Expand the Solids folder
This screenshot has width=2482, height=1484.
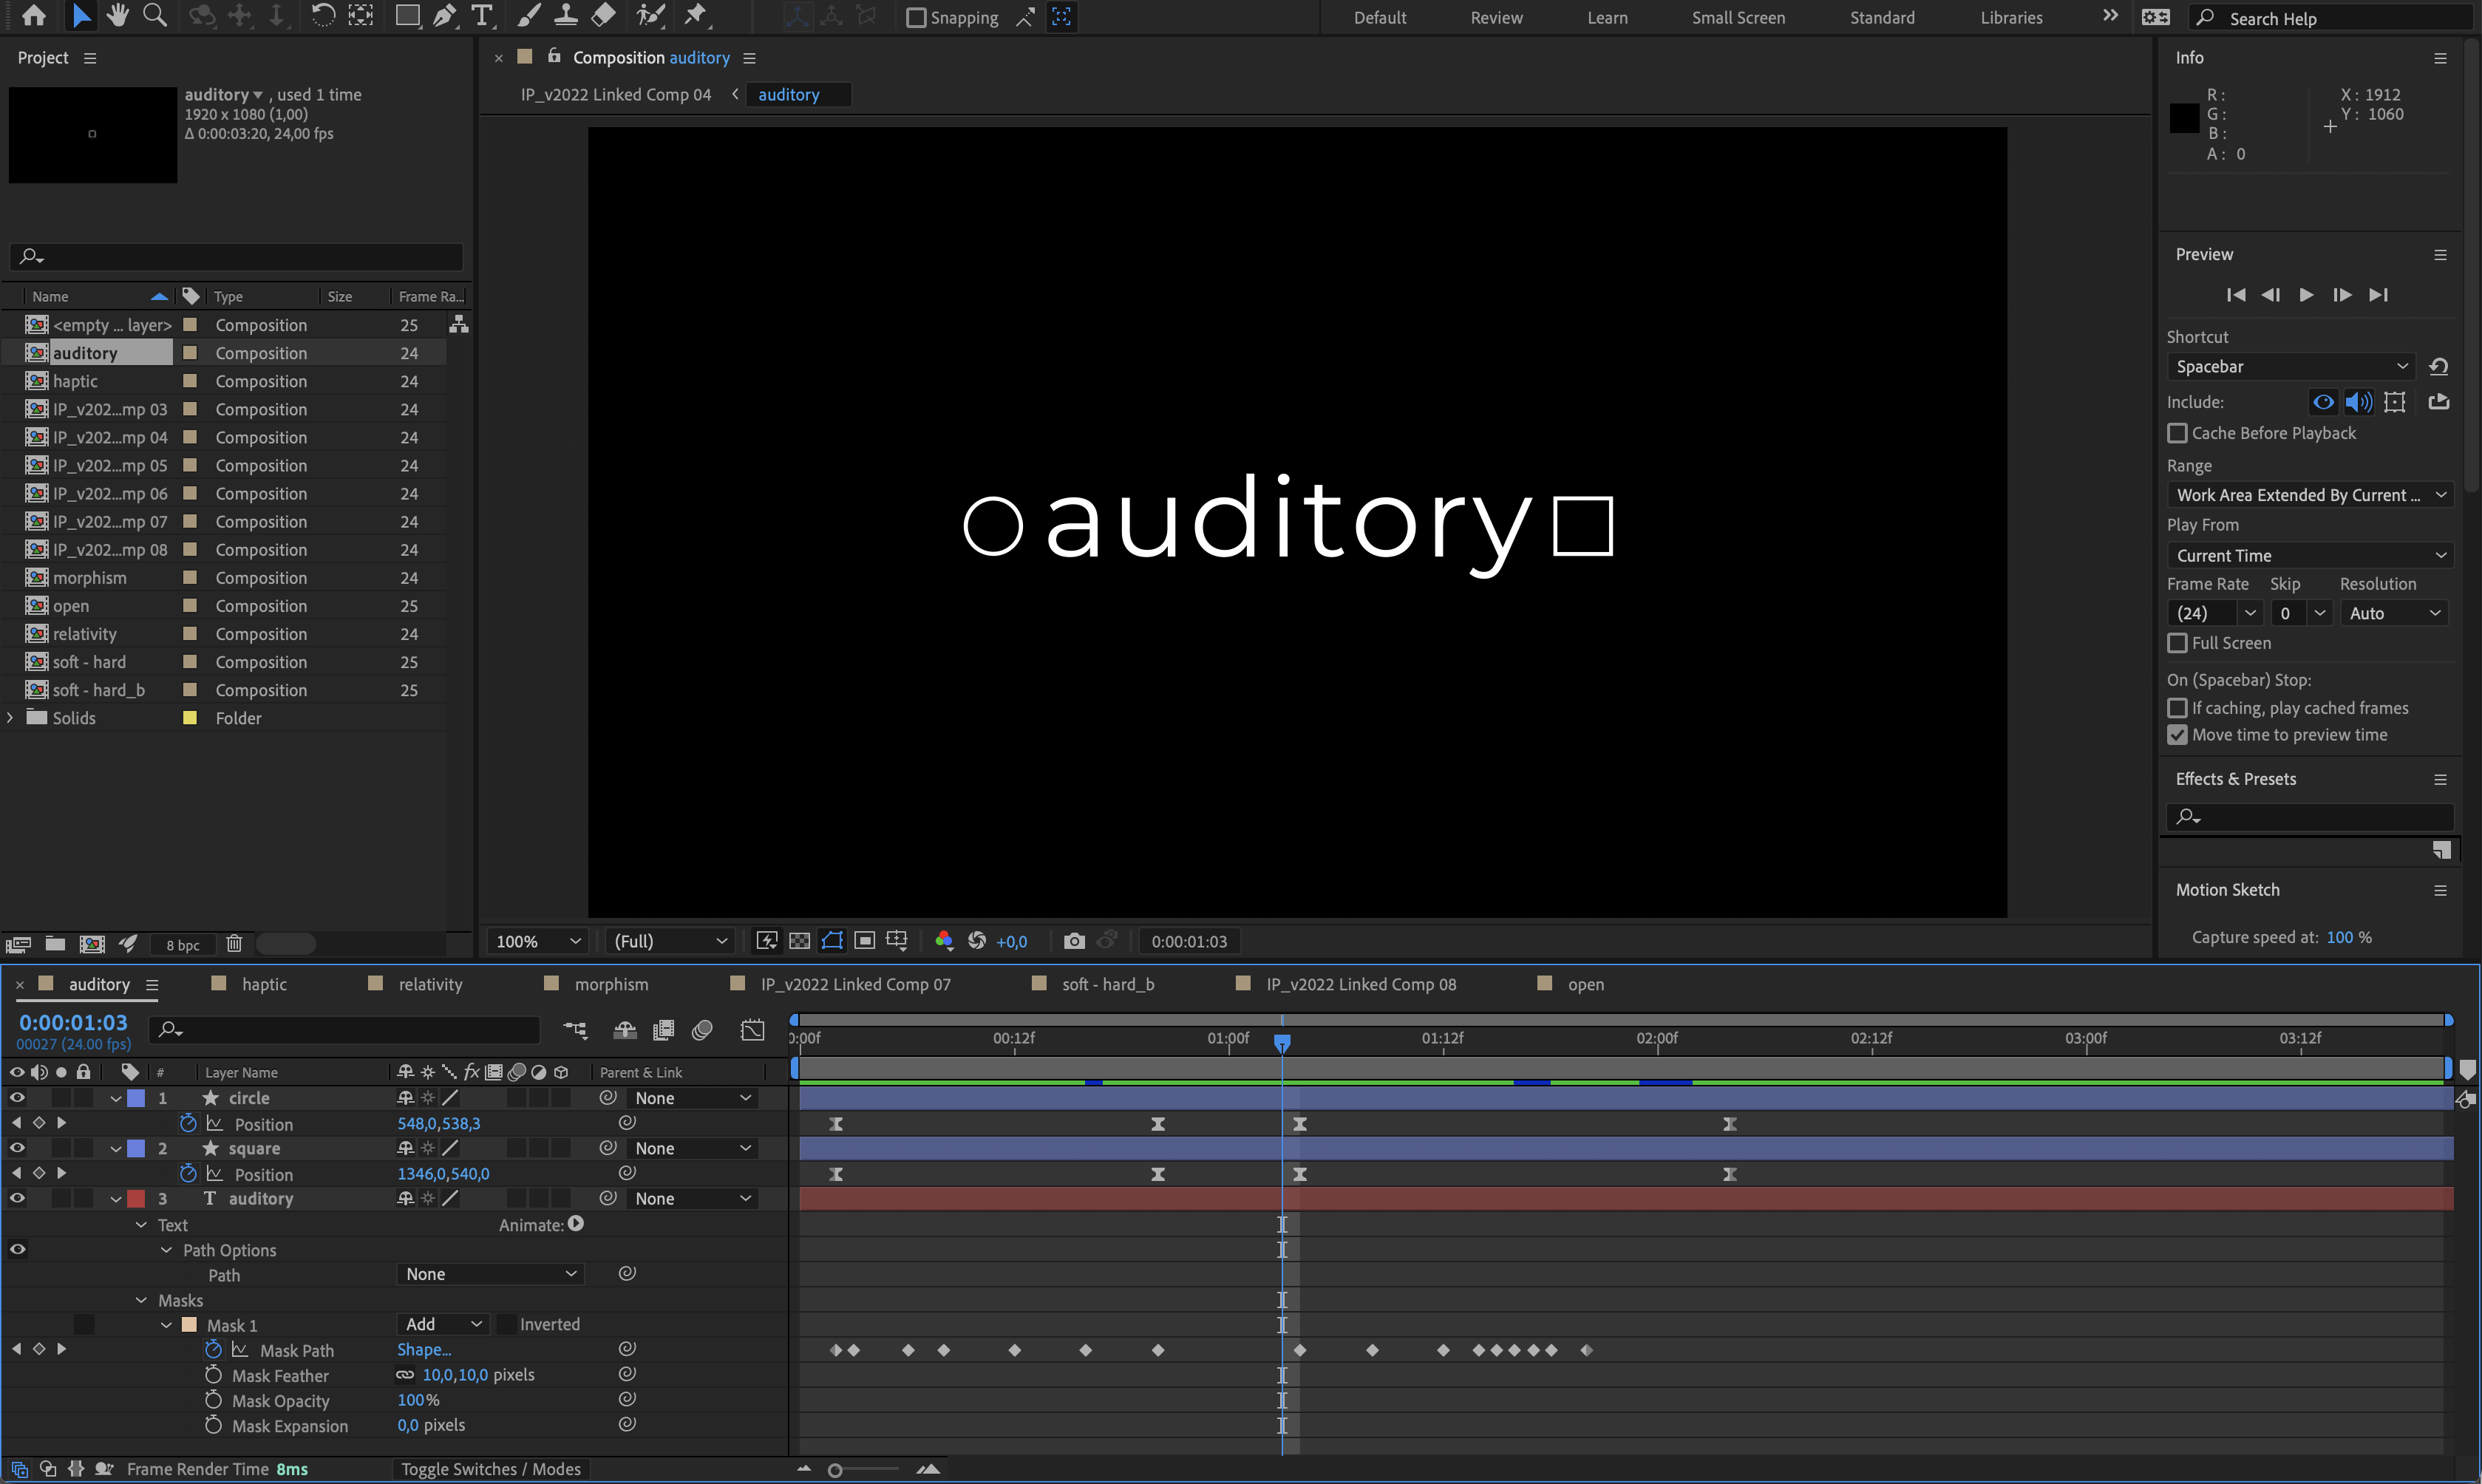coord(11,718)
